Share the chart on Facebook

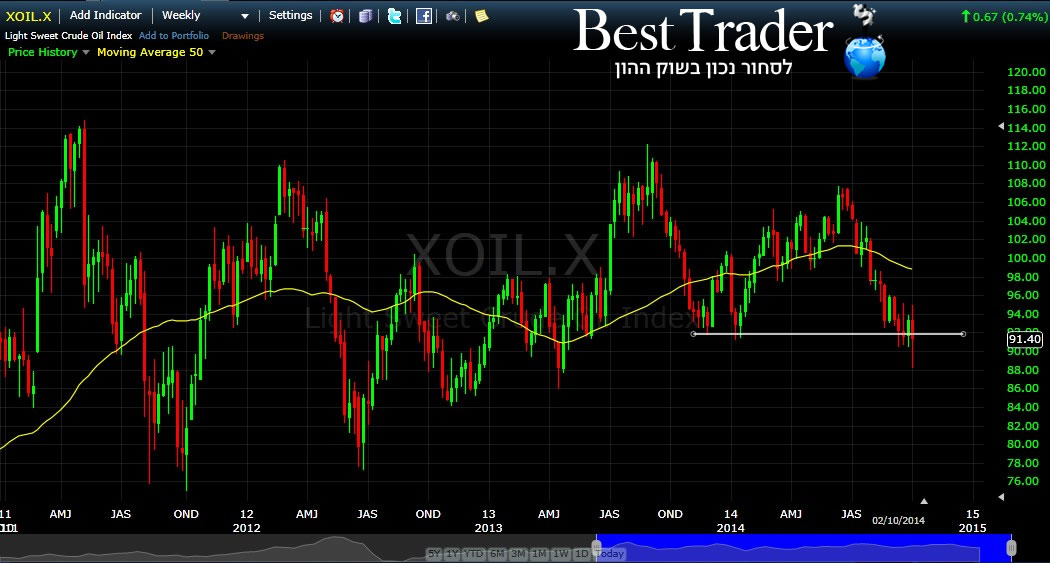pyautogui.click(x=424, y=16)
